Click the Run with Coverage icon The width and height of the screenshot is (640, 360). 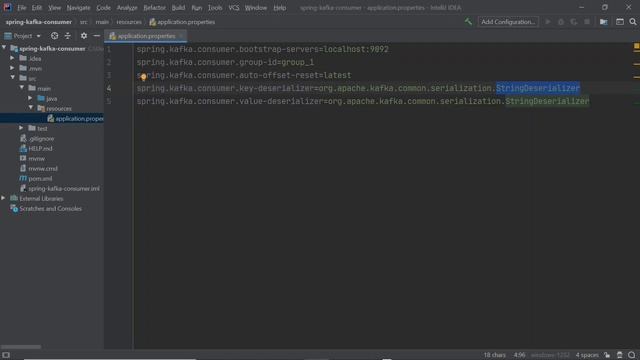pyautogui.click(x=574, y=22)
